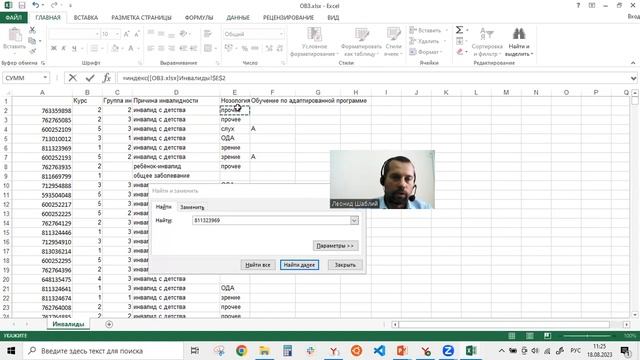The image size is (640, 360).
Task: Open Format as Table (Форматировать как таблицу)
Action: coord(361,42)
